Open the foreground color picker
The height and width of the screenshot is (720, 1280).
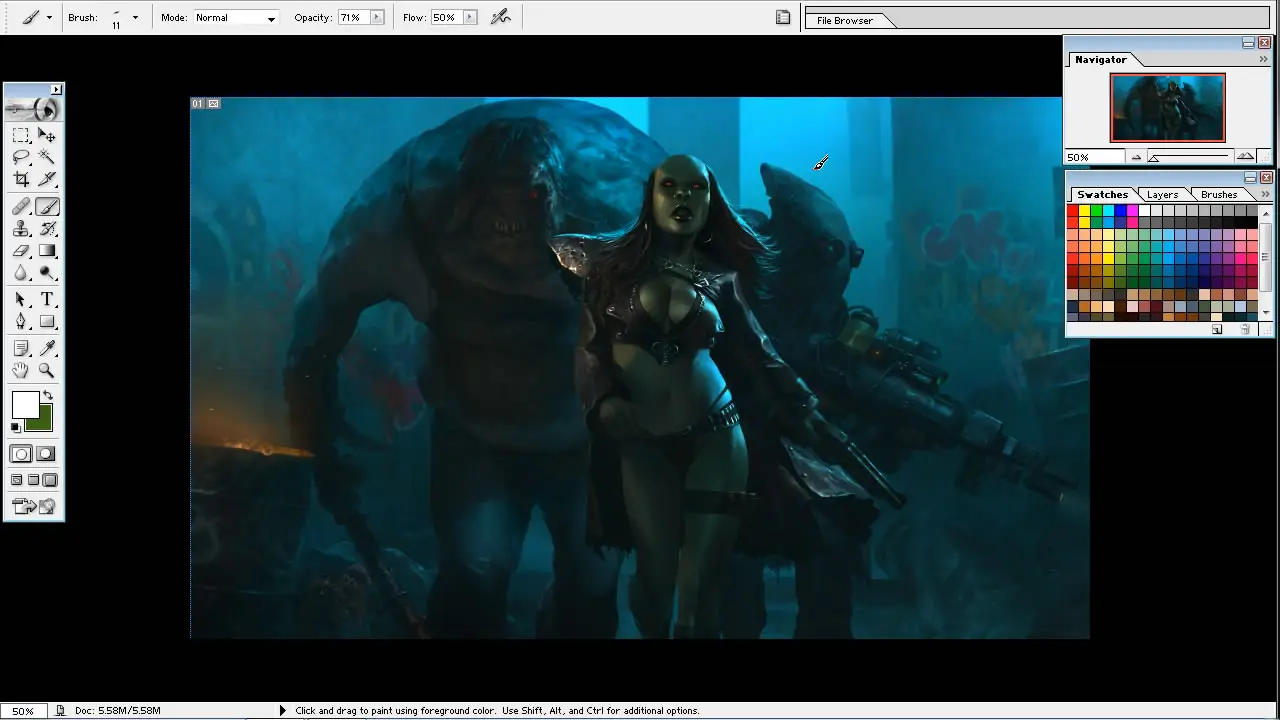(24, 404)
